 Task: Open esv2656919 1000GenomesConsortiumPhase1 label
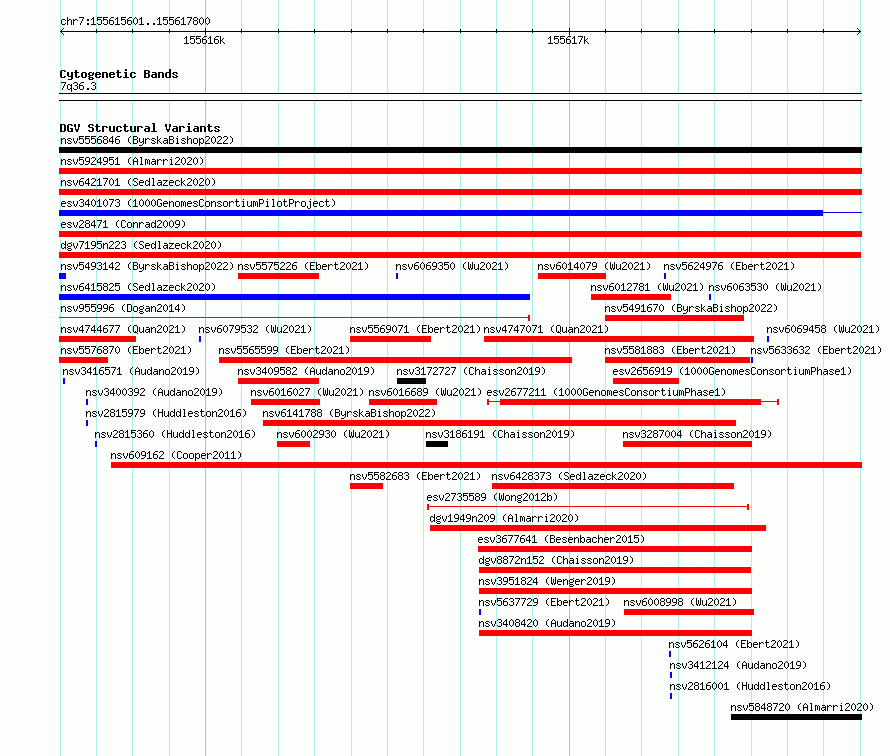[733, 371]
